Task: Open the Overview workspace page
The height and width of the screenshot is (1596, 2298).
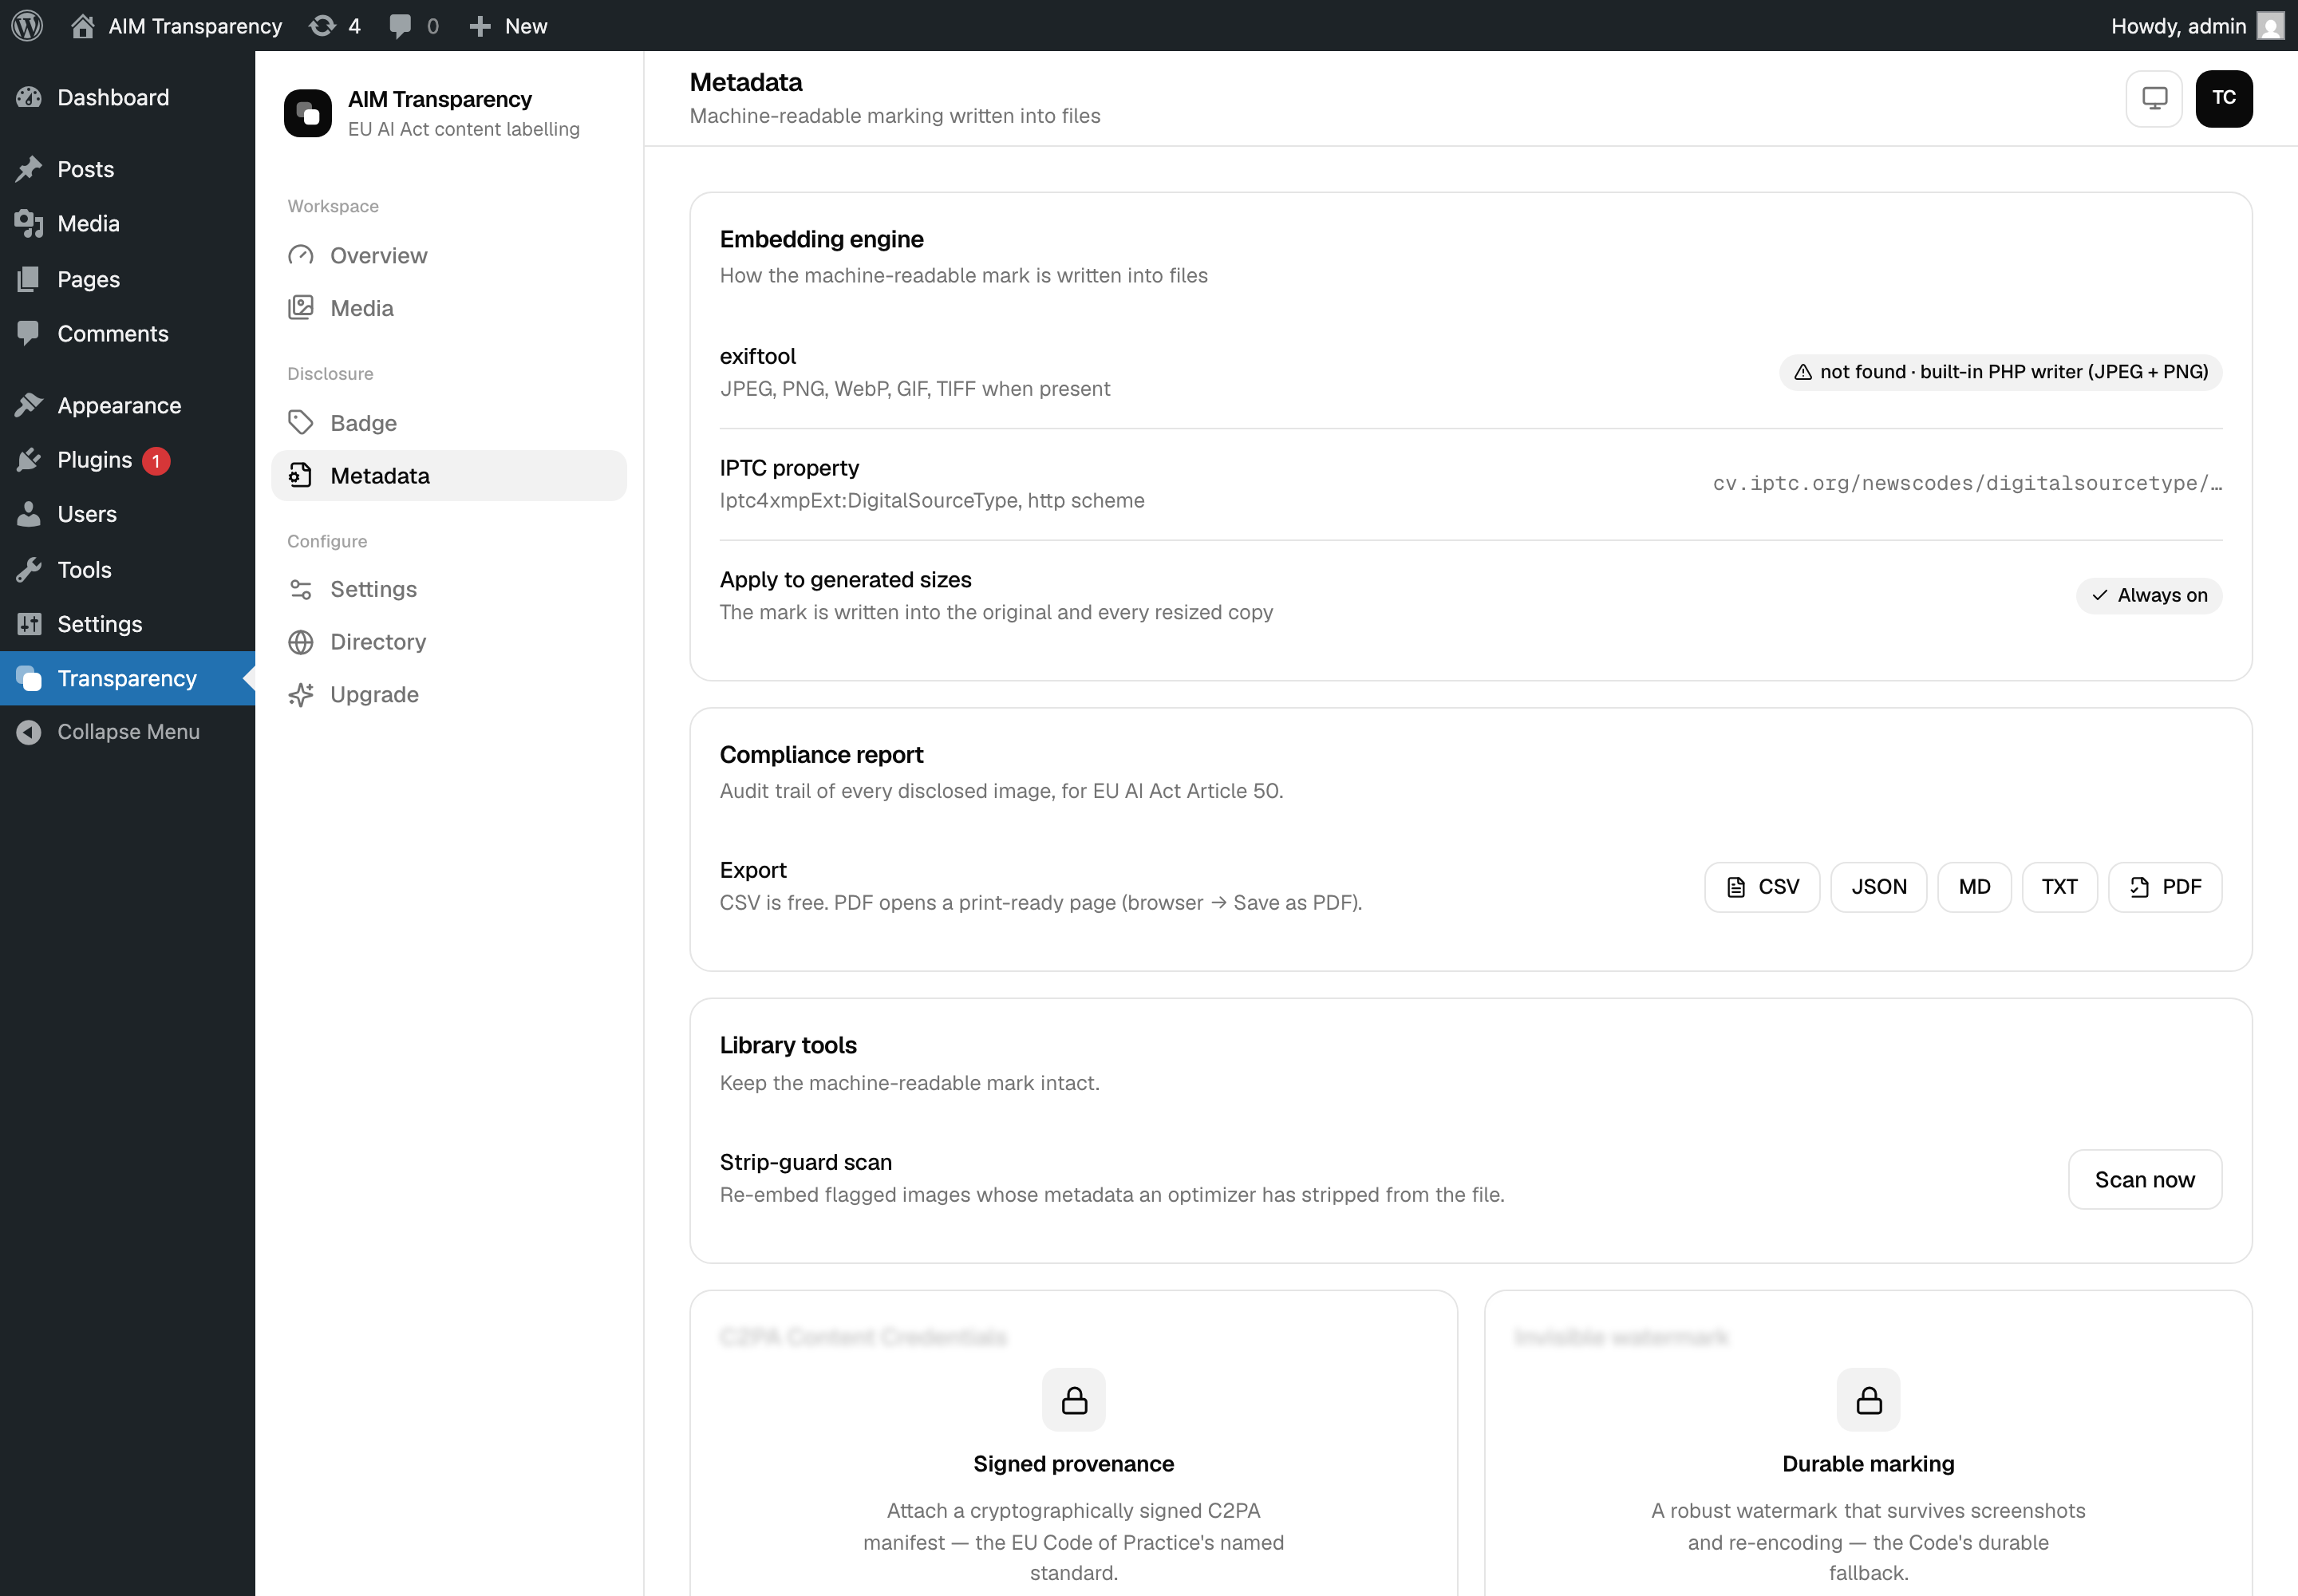Action: [449, 255]
